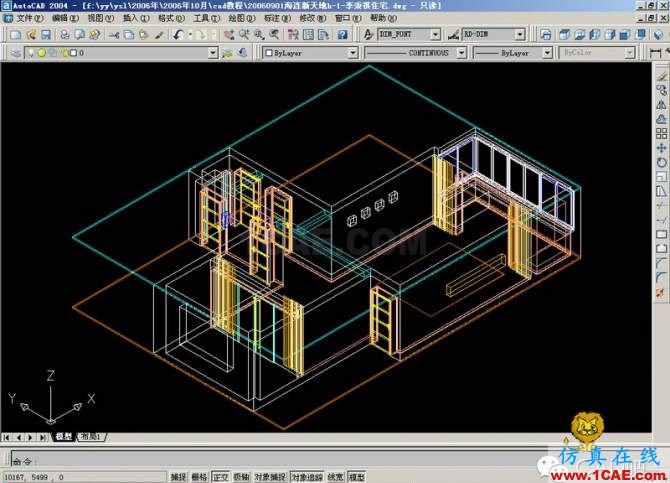
Task: Select the Match Properties brush icon
Action: coord(159,35)
